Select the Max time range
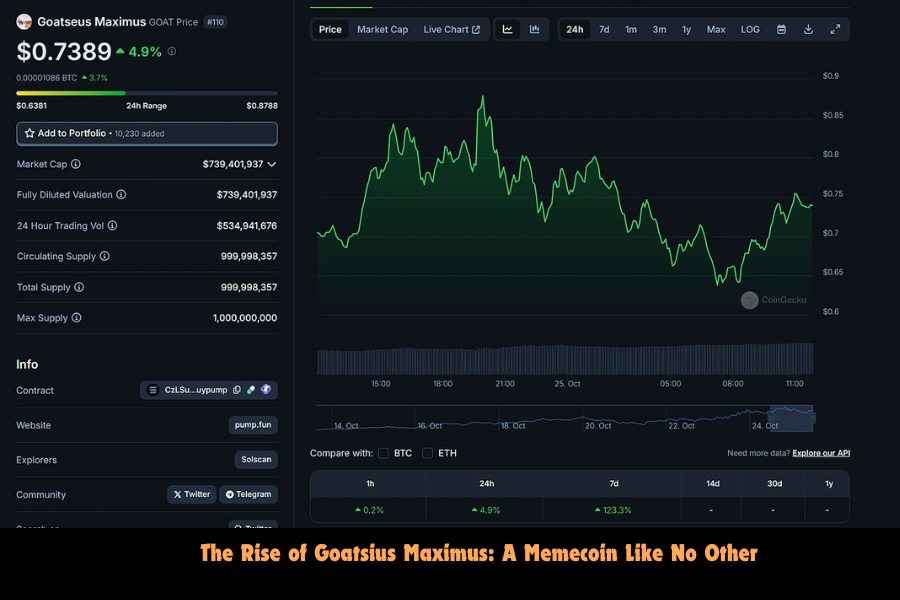Image resolution: width=900 pixels, height=600 pixels. pos(716,29)
